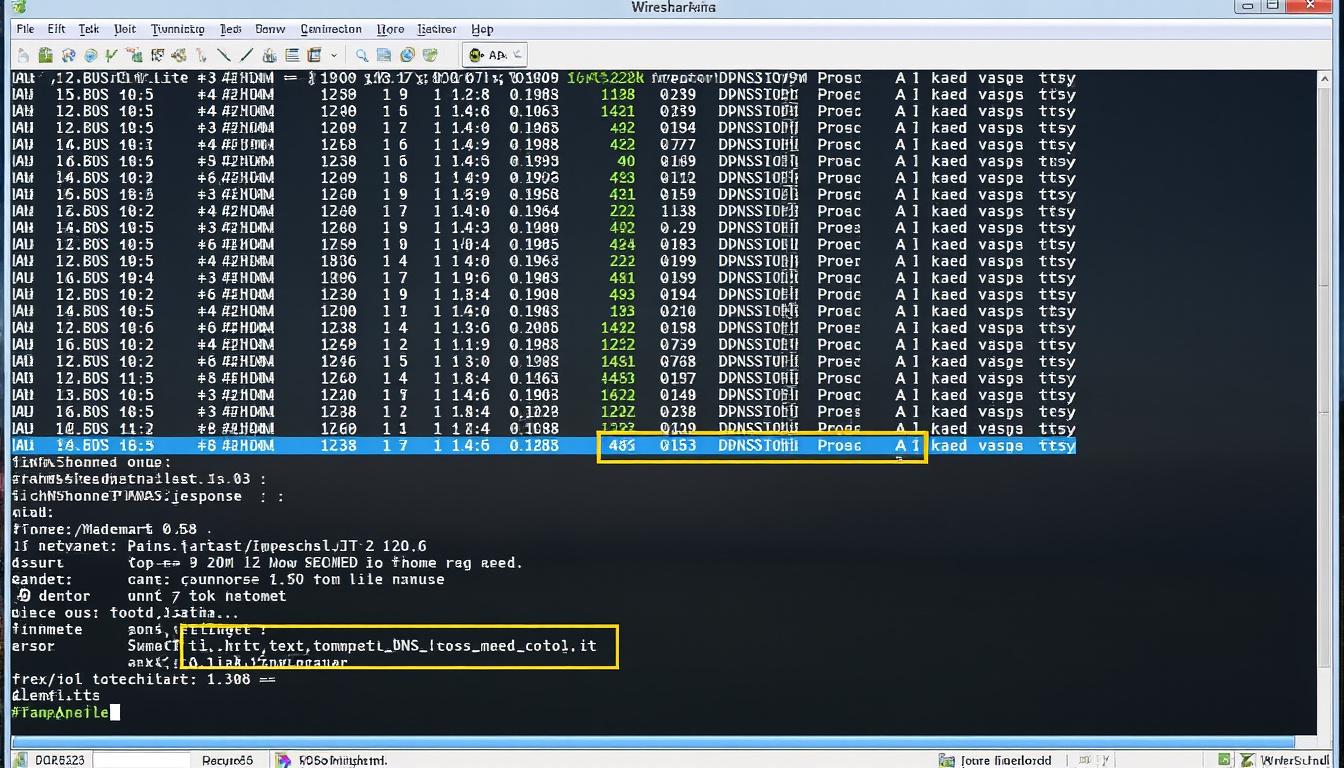This screenshot has width=1344, height=768.
Task: Open the Hop menu
Action: [482, 29]
